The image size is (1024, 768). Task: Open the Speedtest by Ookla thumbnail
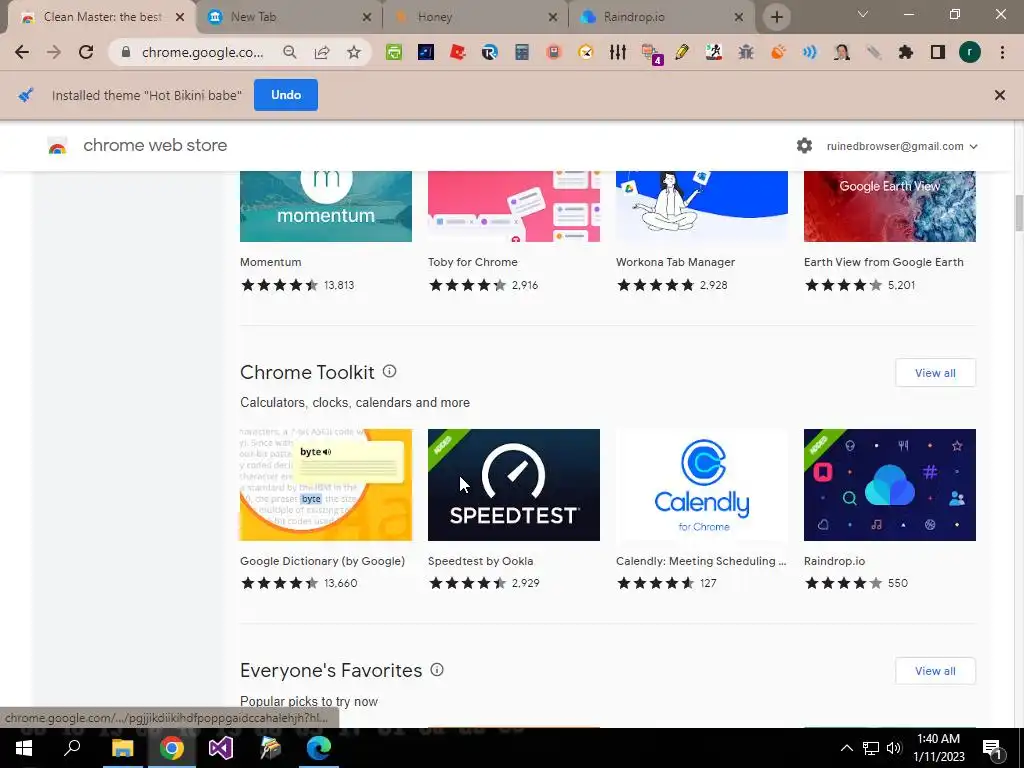click(x=514, y=485)
